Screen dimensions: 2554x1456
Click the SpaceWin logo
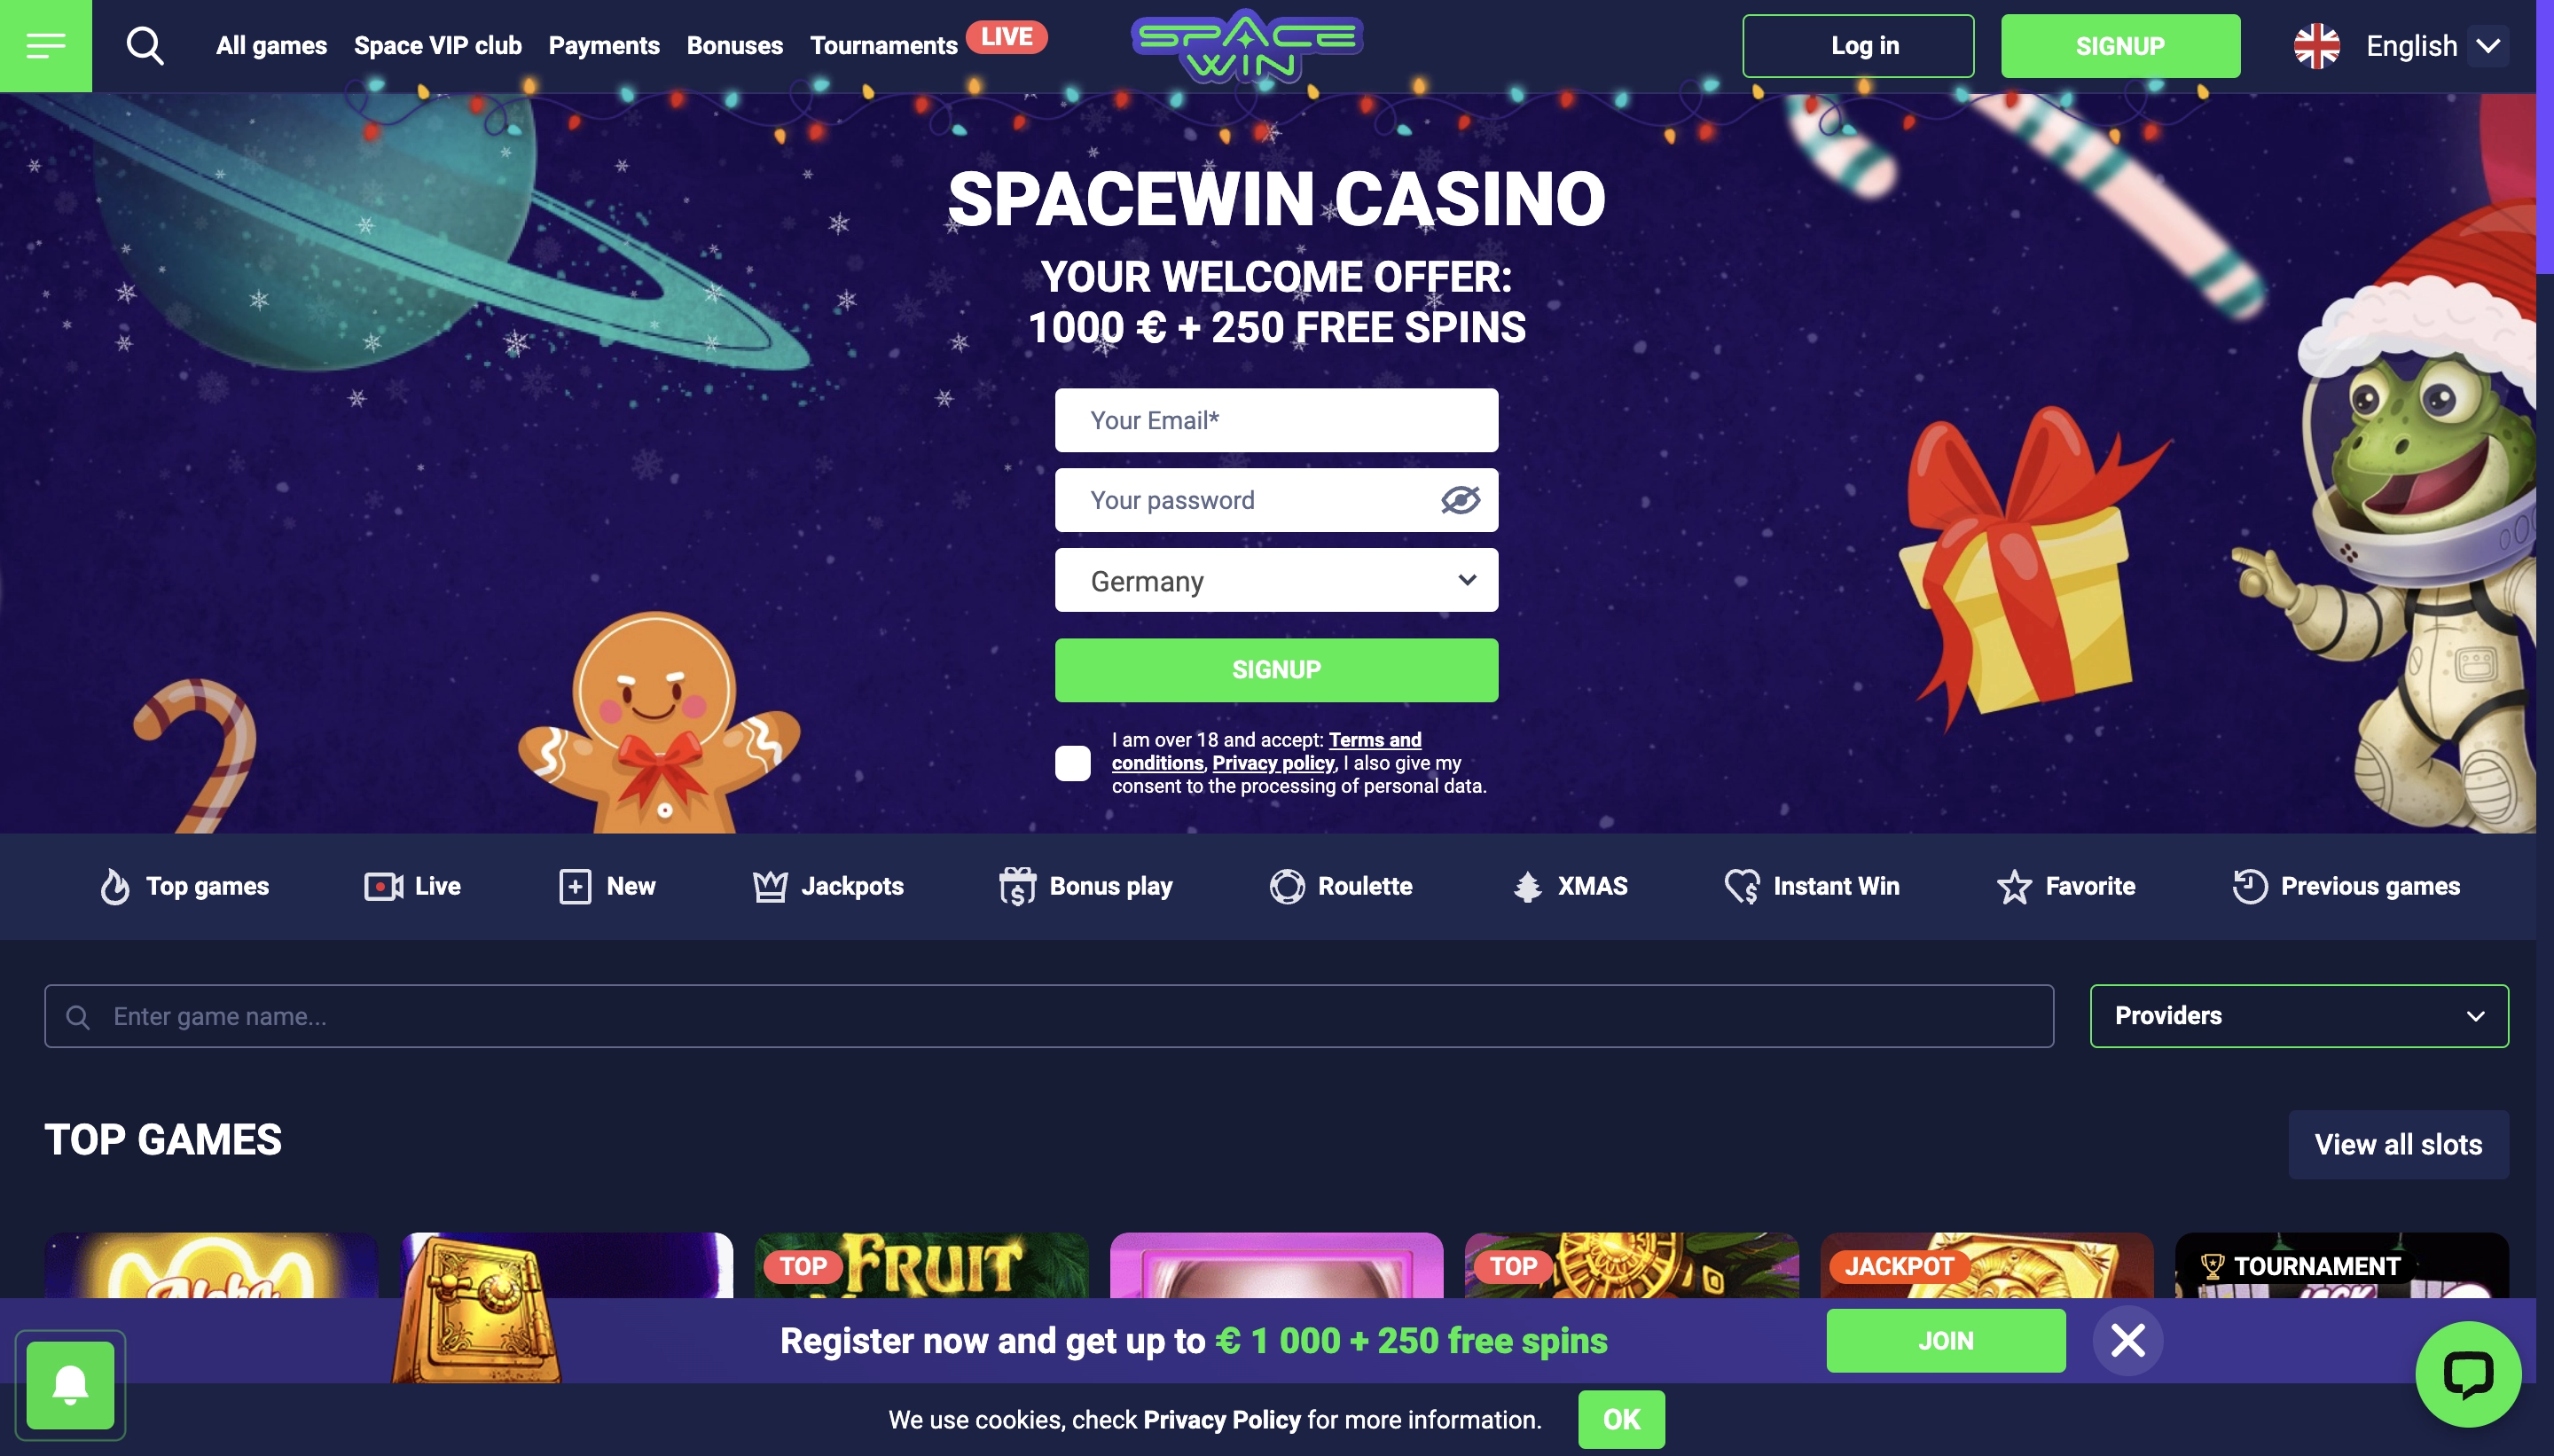(x=1247, y=46)
